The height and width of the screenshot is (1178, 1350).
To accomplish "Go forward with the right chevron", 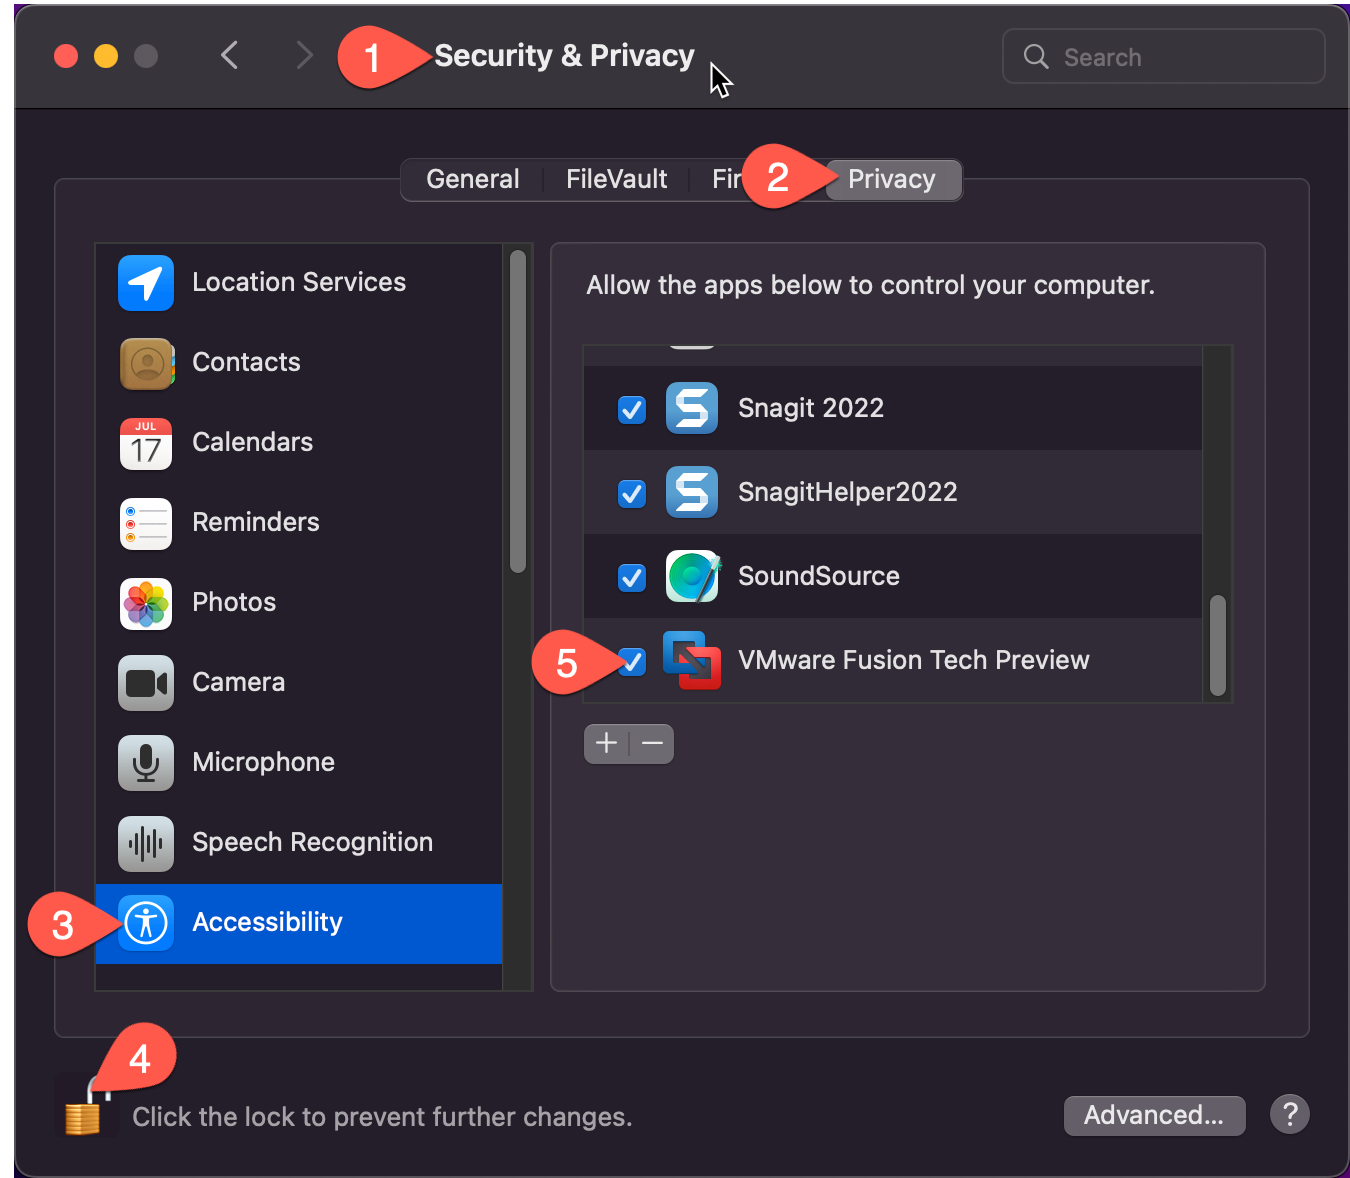I will [x=304, y=55].
